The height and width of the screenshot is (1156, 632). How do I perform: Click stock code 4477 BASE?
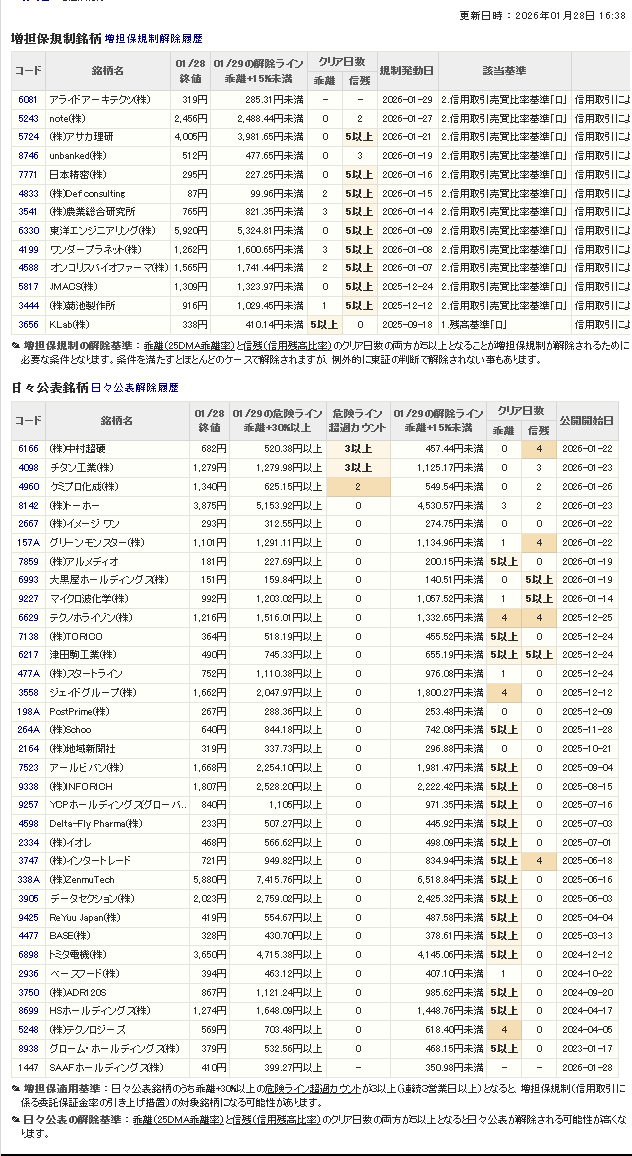(28, 936)
